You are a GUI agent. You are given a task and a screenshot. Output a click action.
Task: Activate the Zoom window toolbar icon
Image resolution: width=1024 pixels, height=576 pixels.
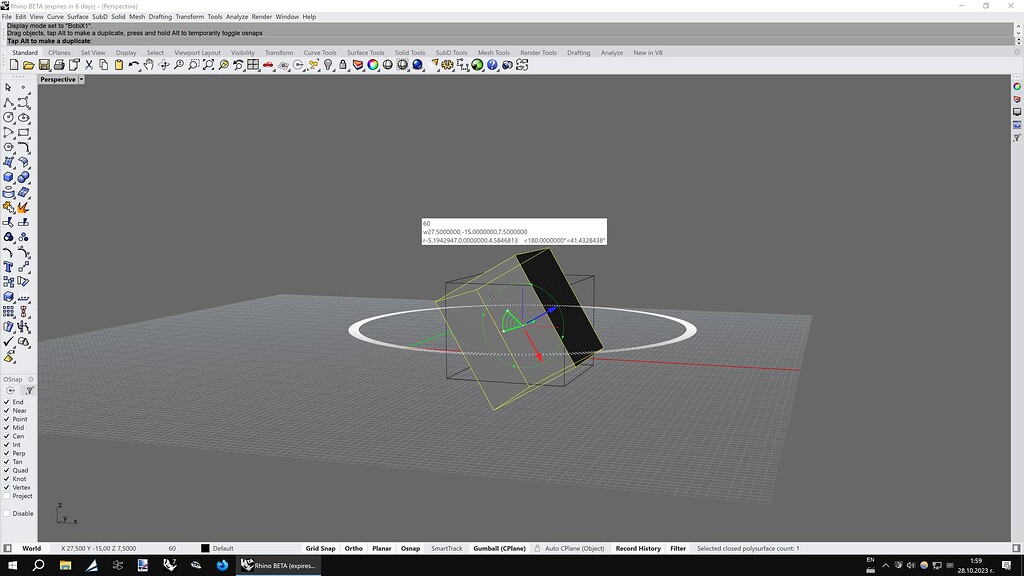(195, 65)
